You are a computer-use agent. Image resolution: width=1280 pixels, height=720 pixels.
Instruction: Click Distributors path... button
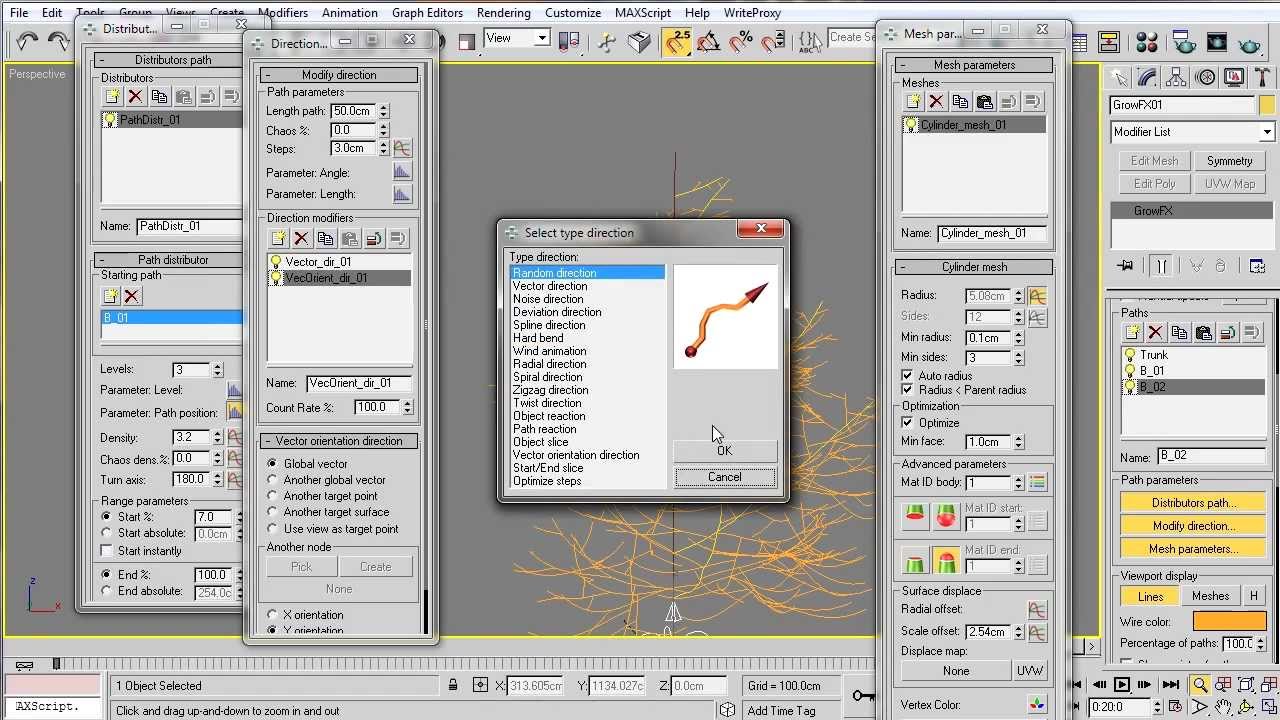(x=1193, y=503)
